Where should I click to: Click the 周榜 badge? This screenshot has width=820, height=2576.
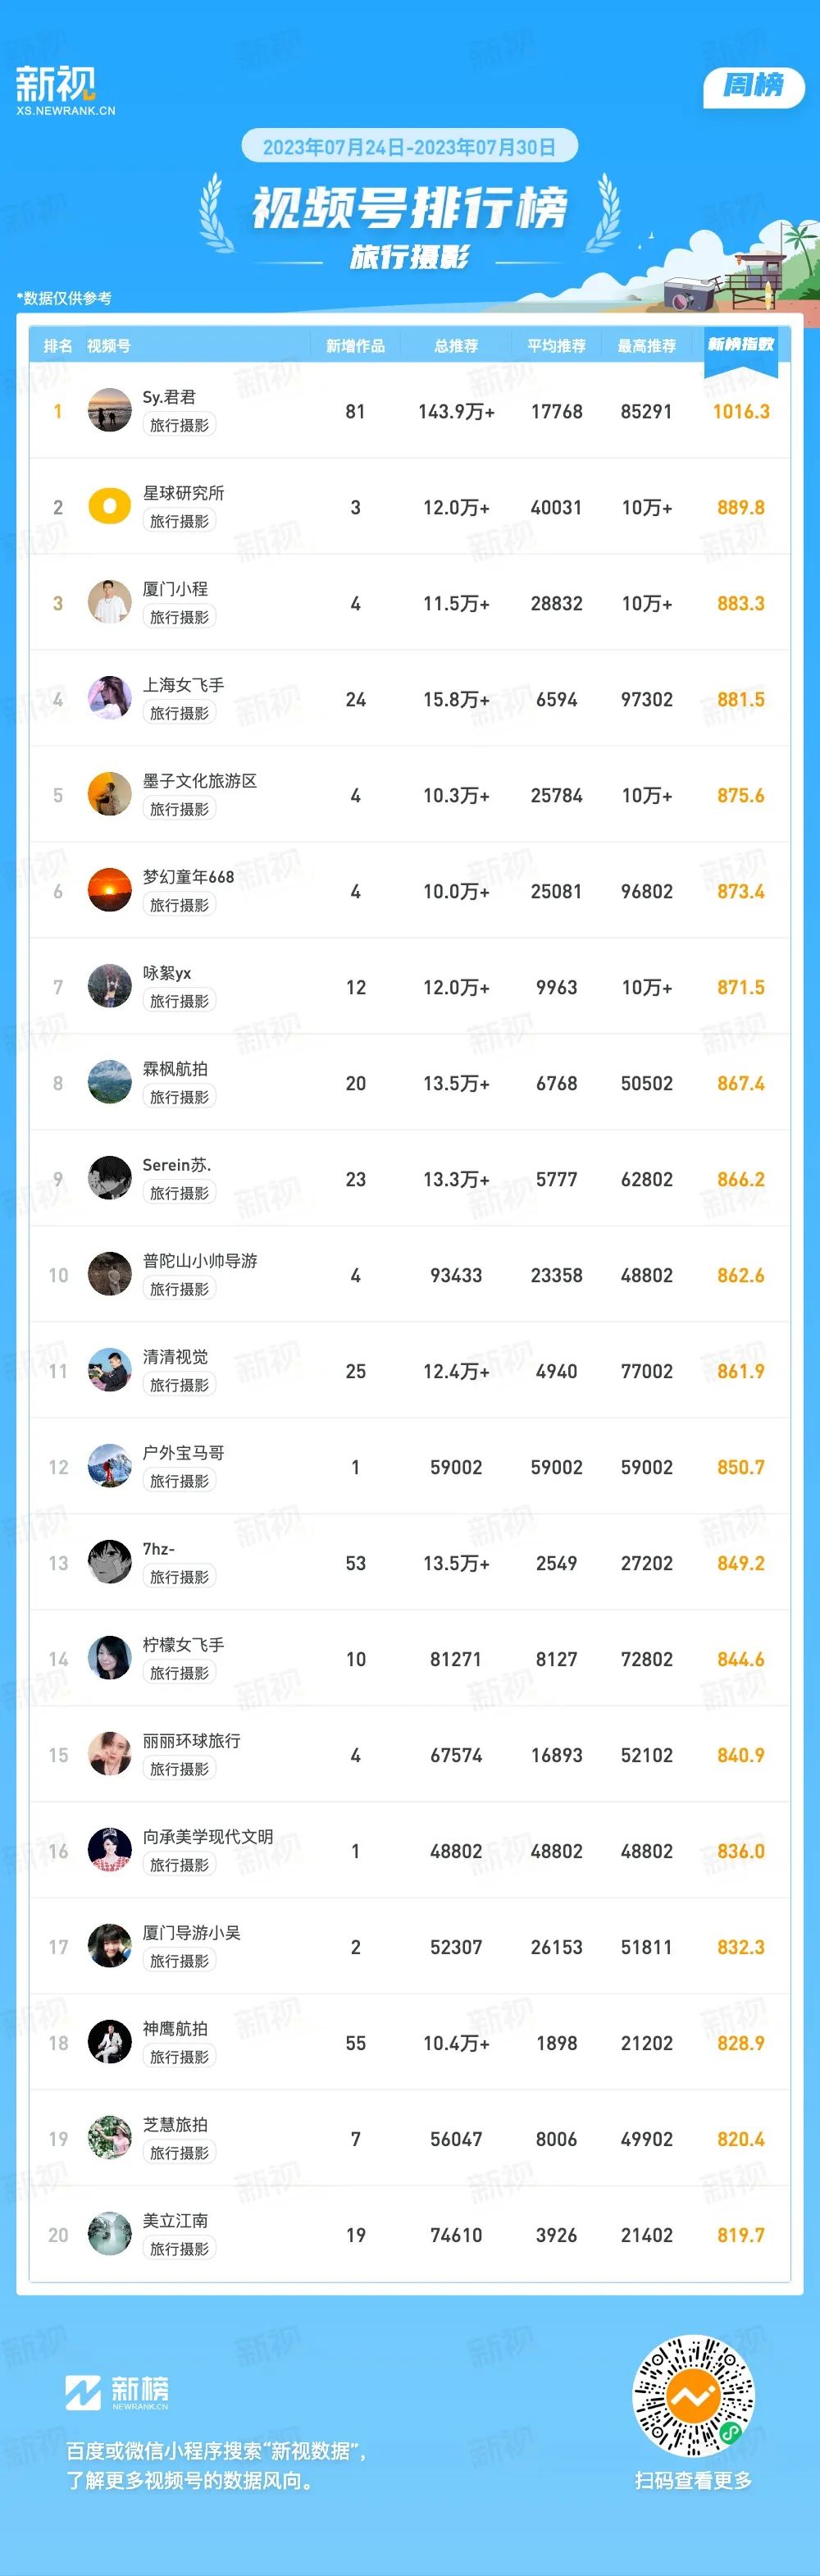click(x=753, y=86)
